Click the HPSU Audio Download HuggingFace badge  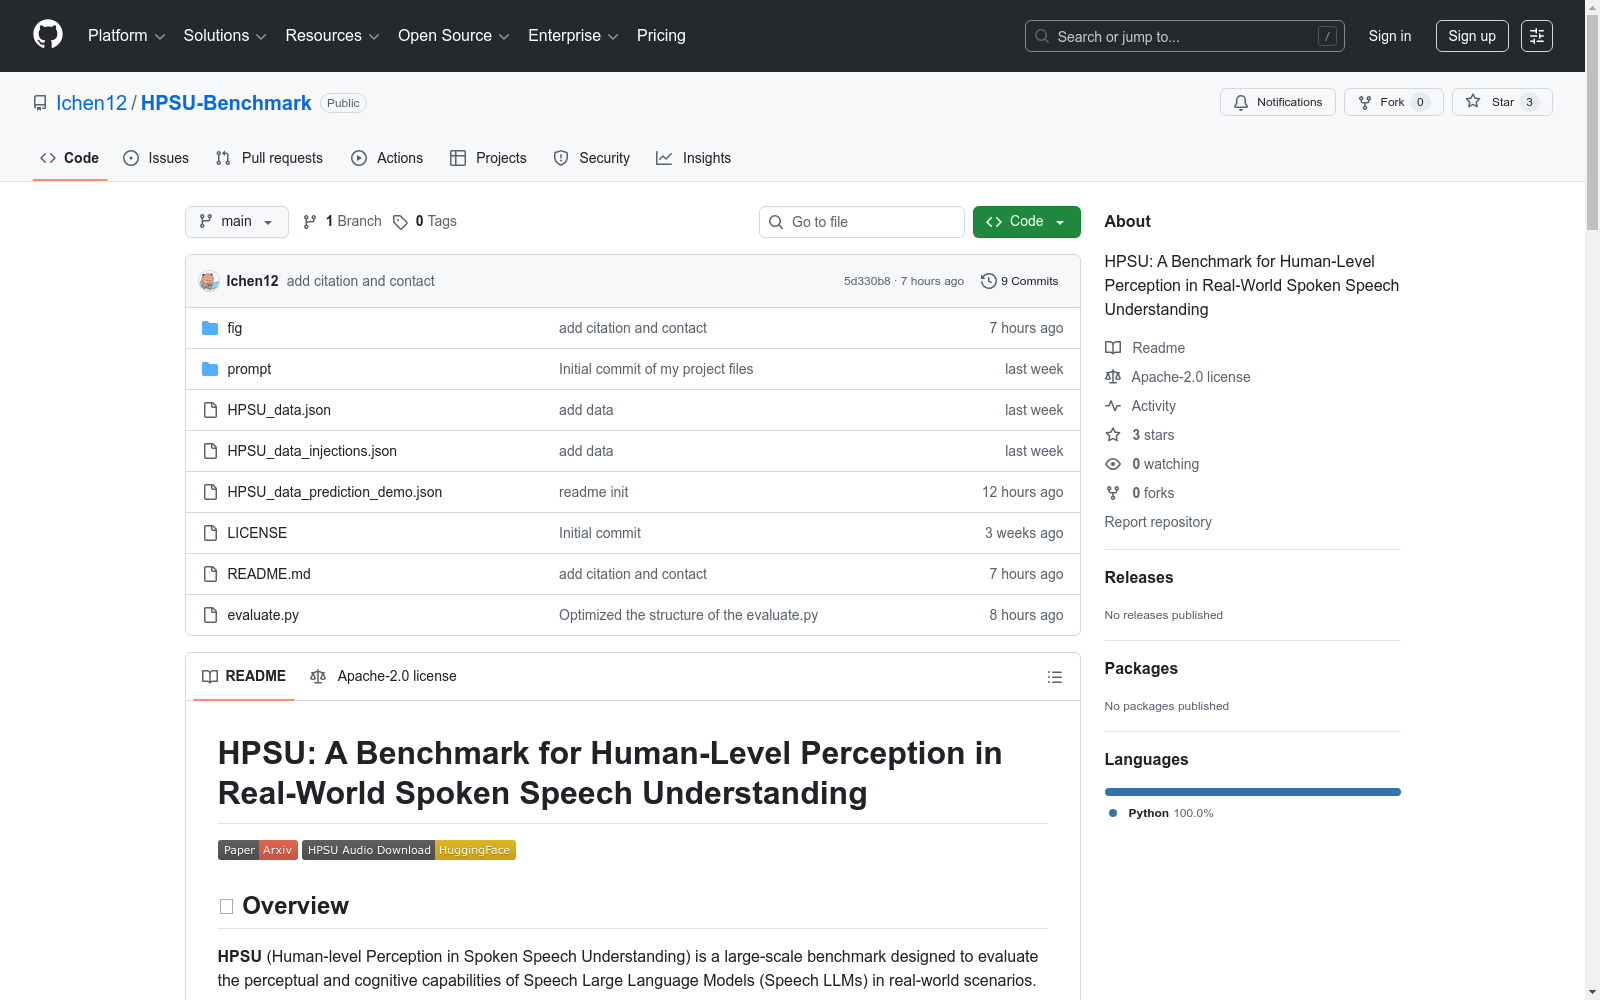pos(409,850)
